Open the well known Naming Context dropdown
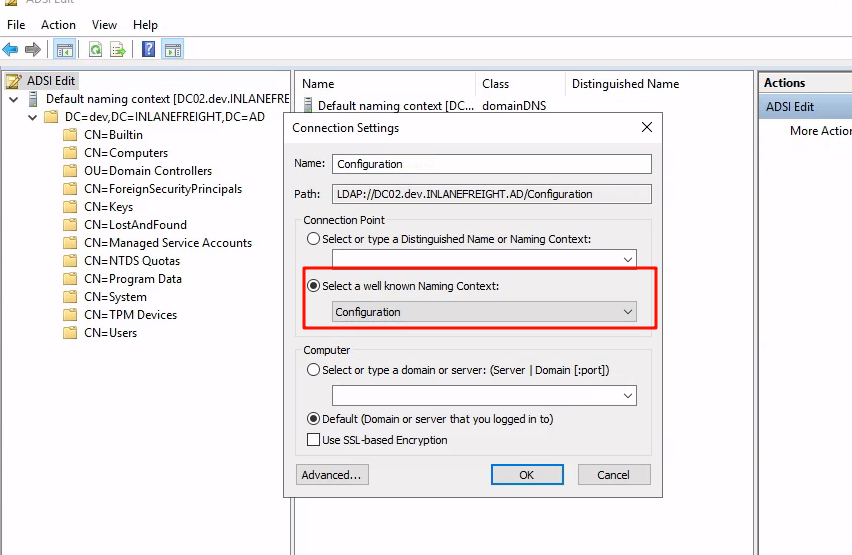852x555 pixels. coord(628,312)
